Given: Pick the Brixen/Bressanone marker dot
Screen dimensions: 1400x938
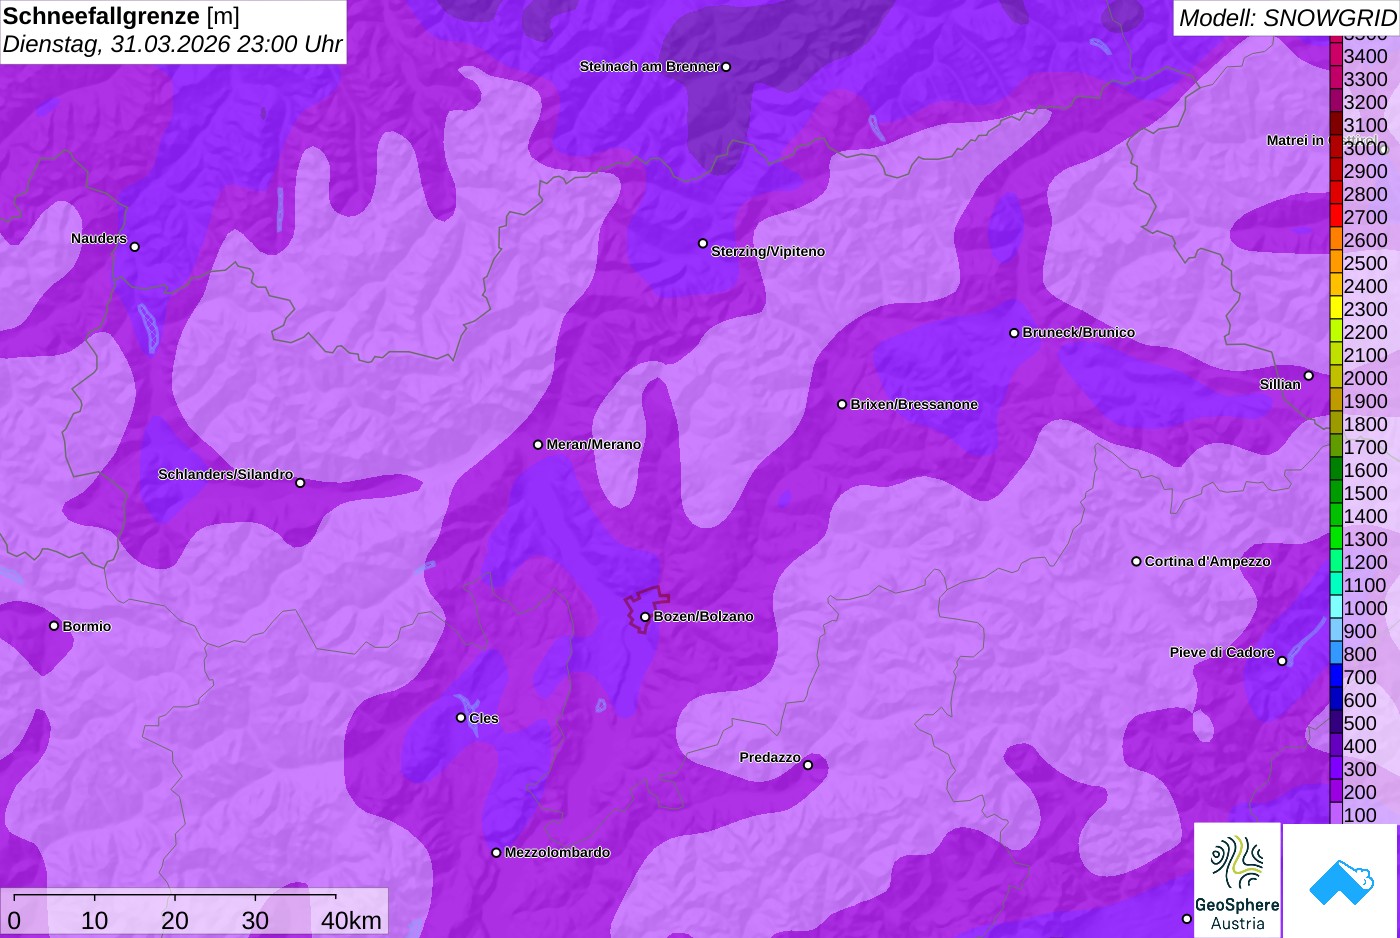Looking at the screenshot, I should click(842, 405).
